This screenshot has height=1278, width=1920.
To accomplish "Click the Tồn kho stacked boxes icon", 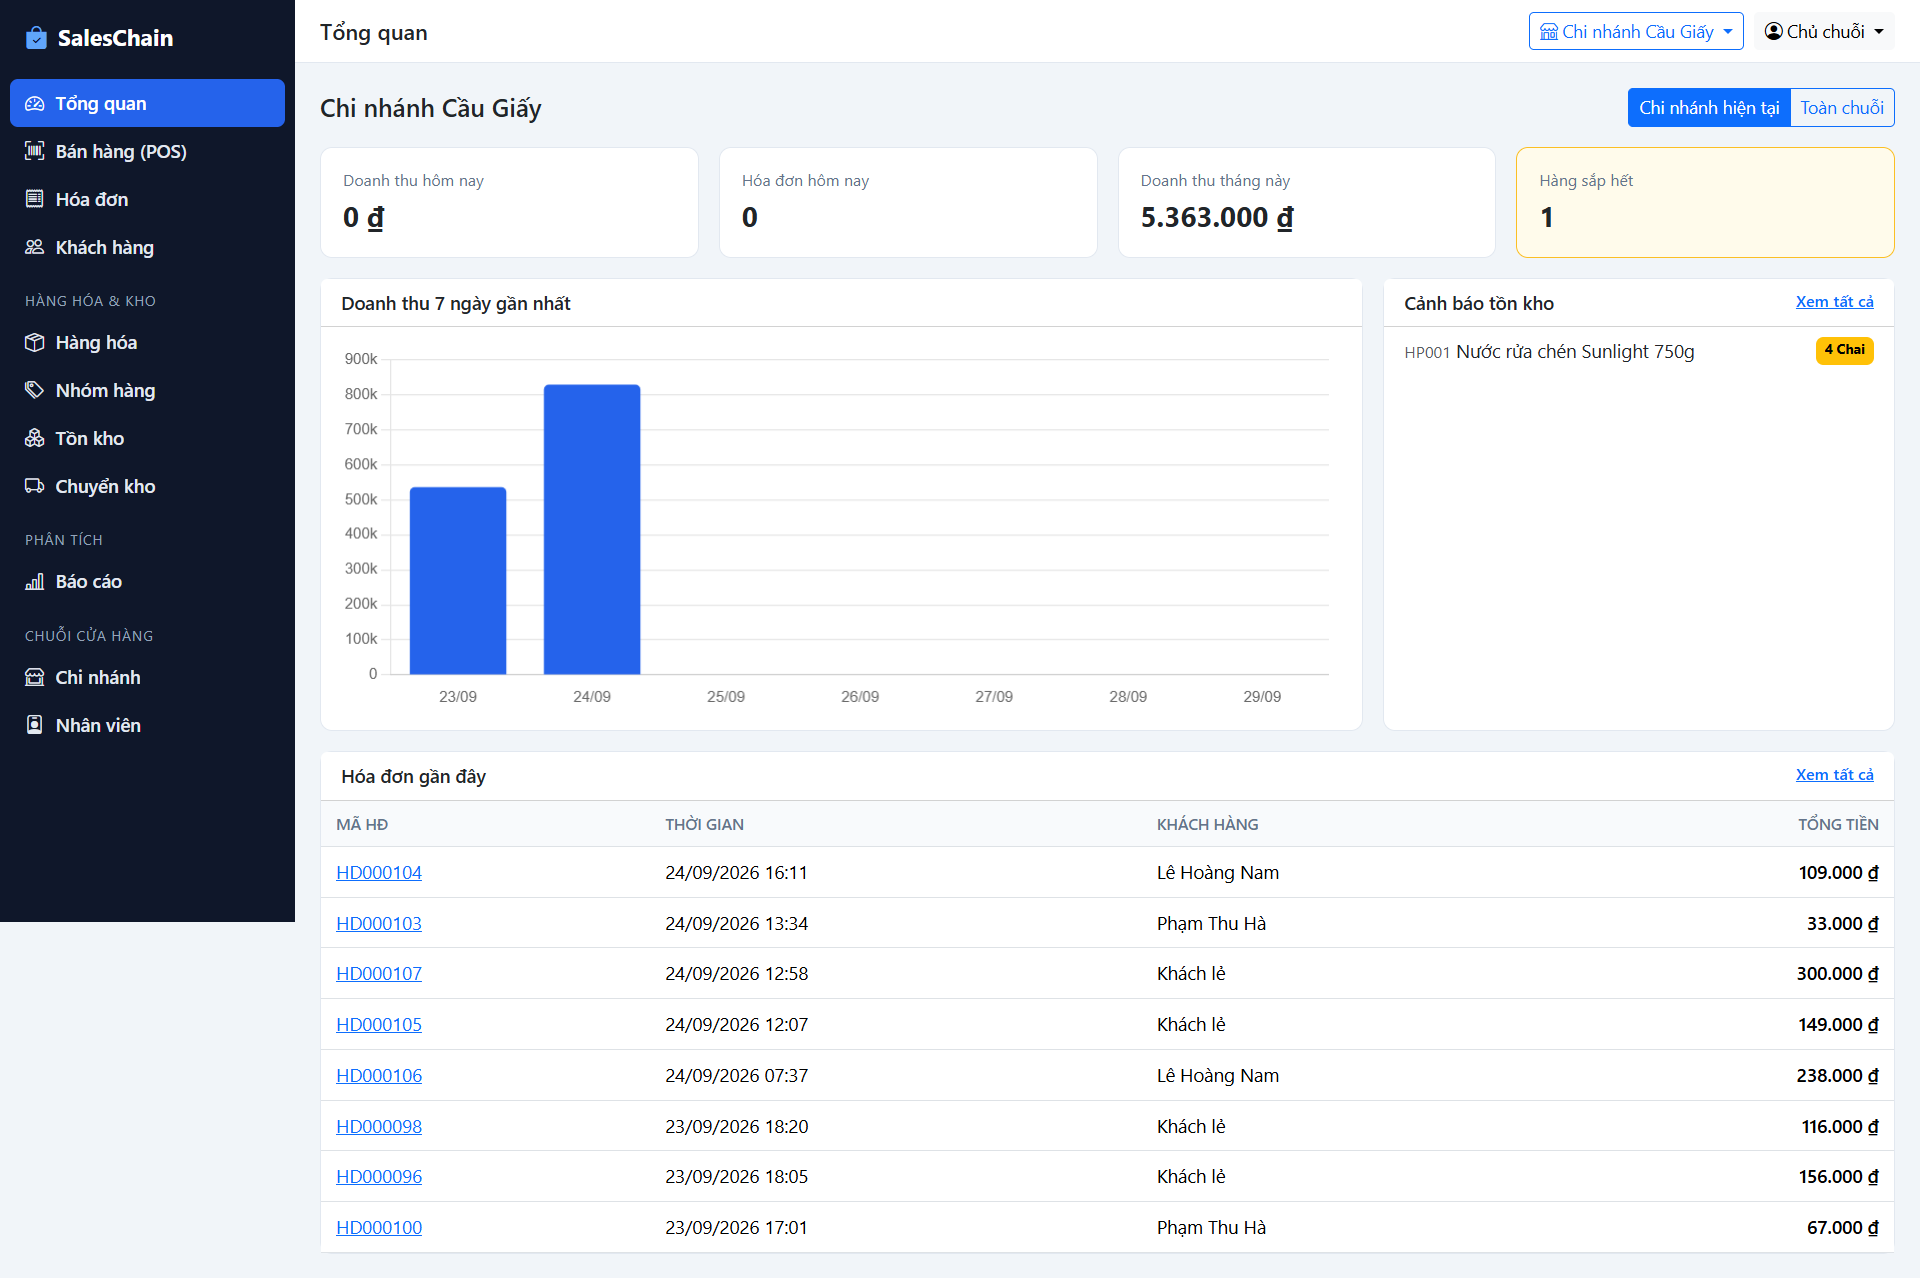I will pyautogui.click(x=35, y=438).
